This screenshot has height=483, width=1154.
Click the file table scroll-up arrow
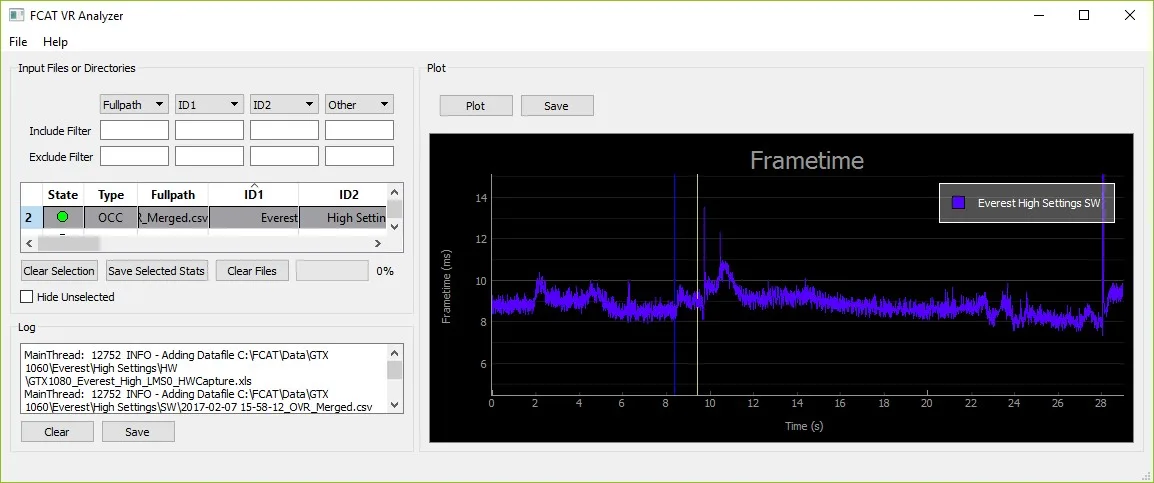pyautogui.click(x=394, y=191)
